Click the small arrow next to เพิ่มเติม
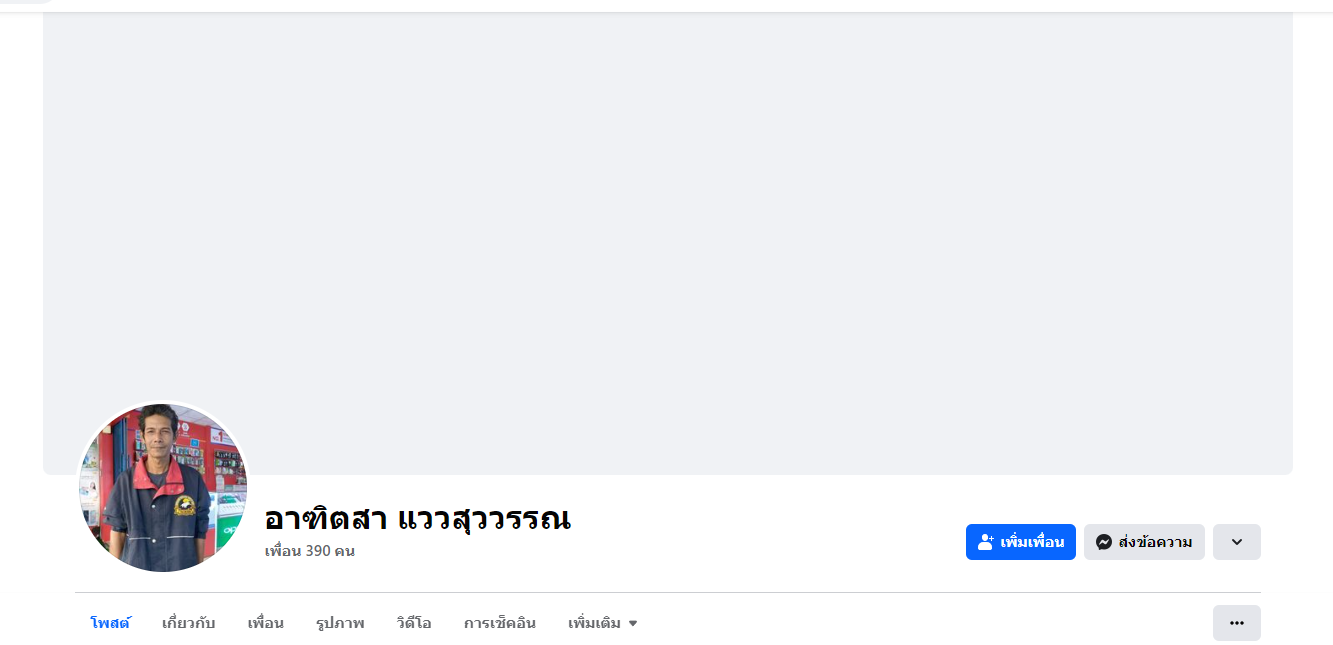The height and width of the screenshot is (645, 1333). pyautogui.click(x=633, y=624)
